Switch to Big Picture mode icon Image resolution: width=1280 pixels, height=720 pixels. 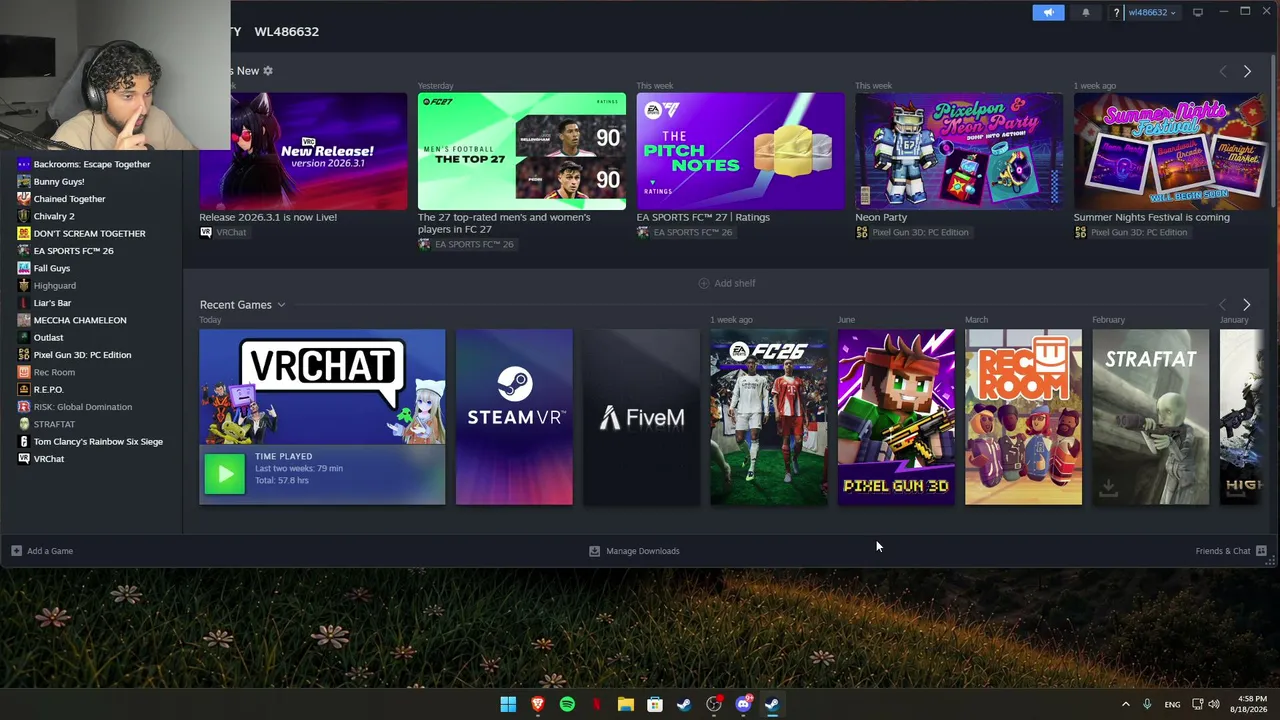[1198, 12]
